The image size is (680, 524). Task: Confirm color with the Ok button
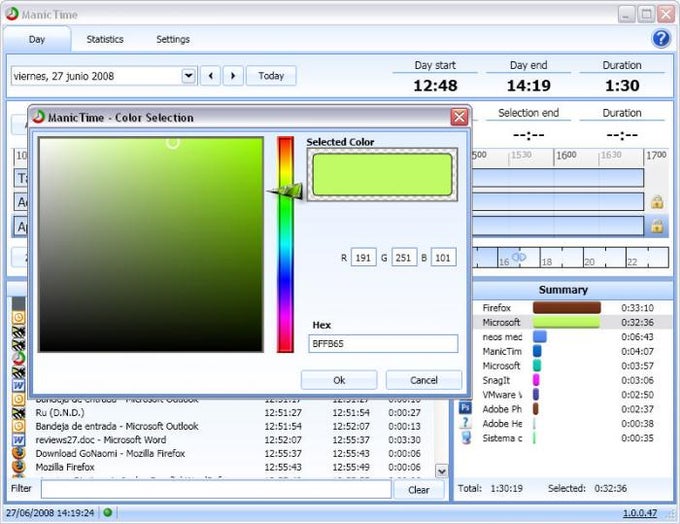339,380
